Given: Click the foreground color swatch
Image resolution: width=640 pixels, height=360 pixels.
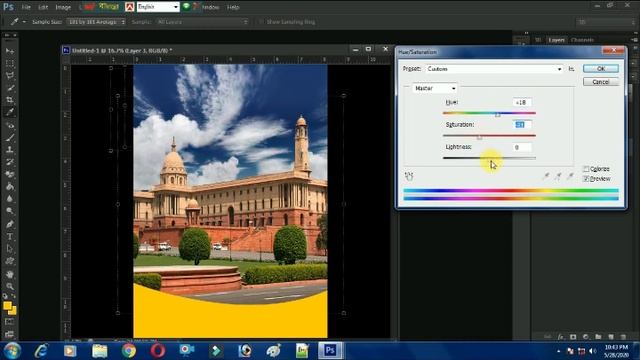Looking at the screenshot, I should [x=7, y=306].
